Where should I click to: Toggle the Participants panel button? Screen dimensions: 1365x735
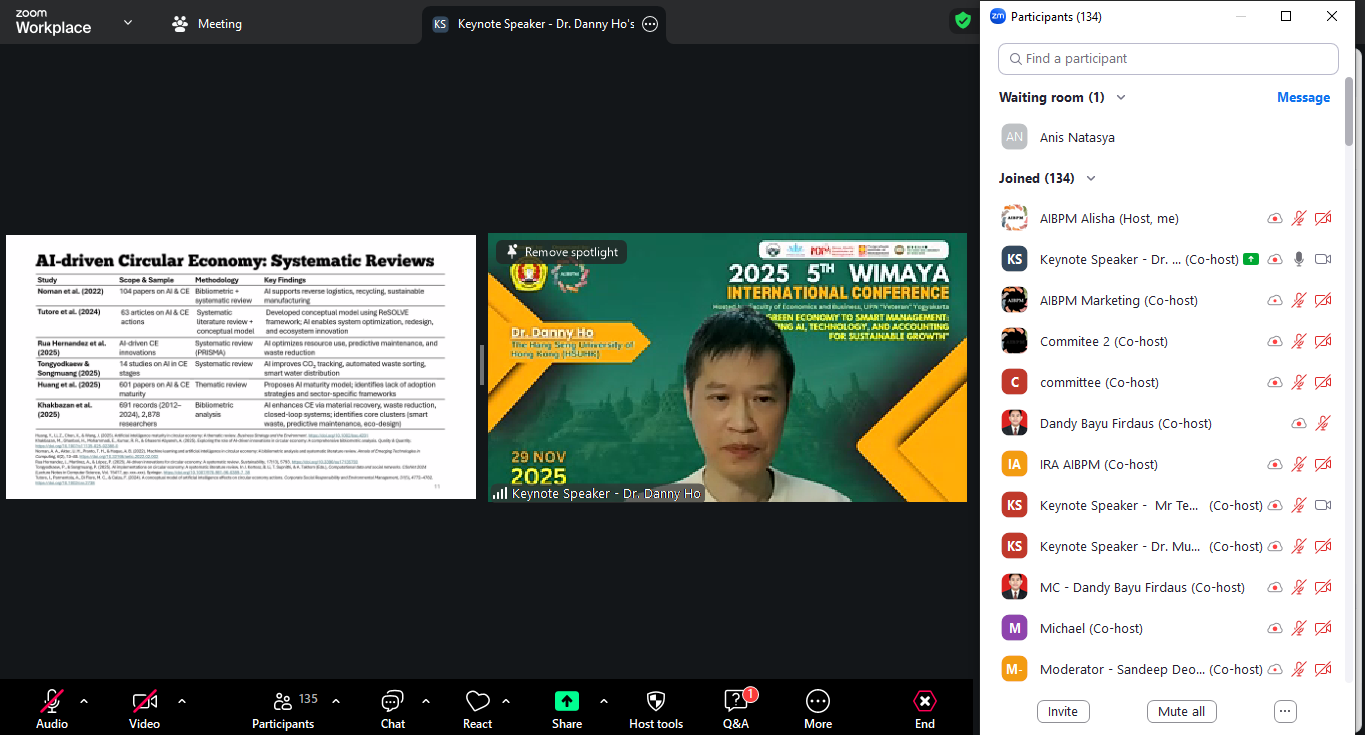tap(283, 702)
